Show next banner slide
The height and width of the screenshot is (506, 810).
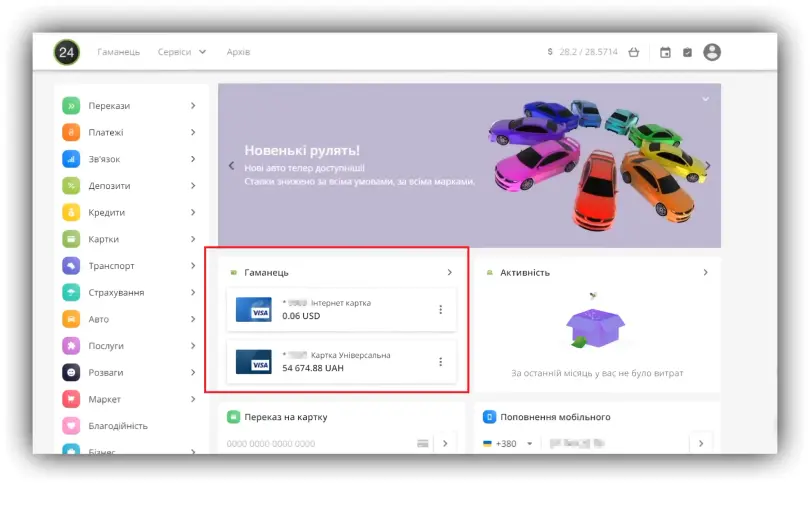point(708,166)
